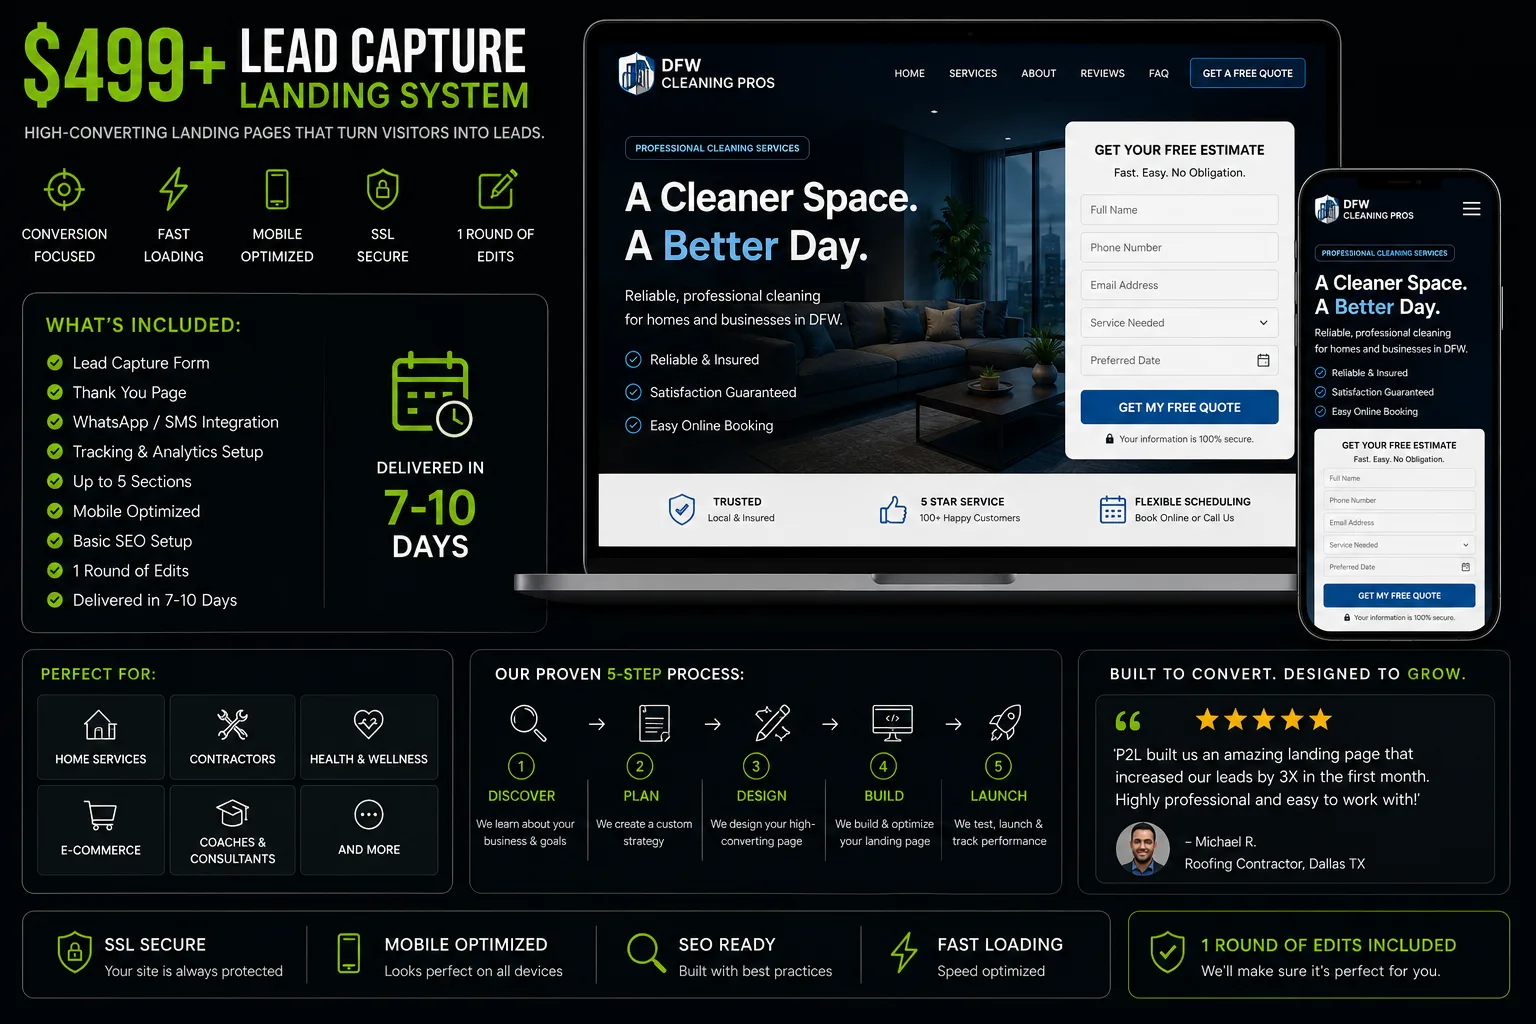Screen dimensions: 1536x1024
Task: Click the Conversion Focused target icon
Action: [64, 189]
